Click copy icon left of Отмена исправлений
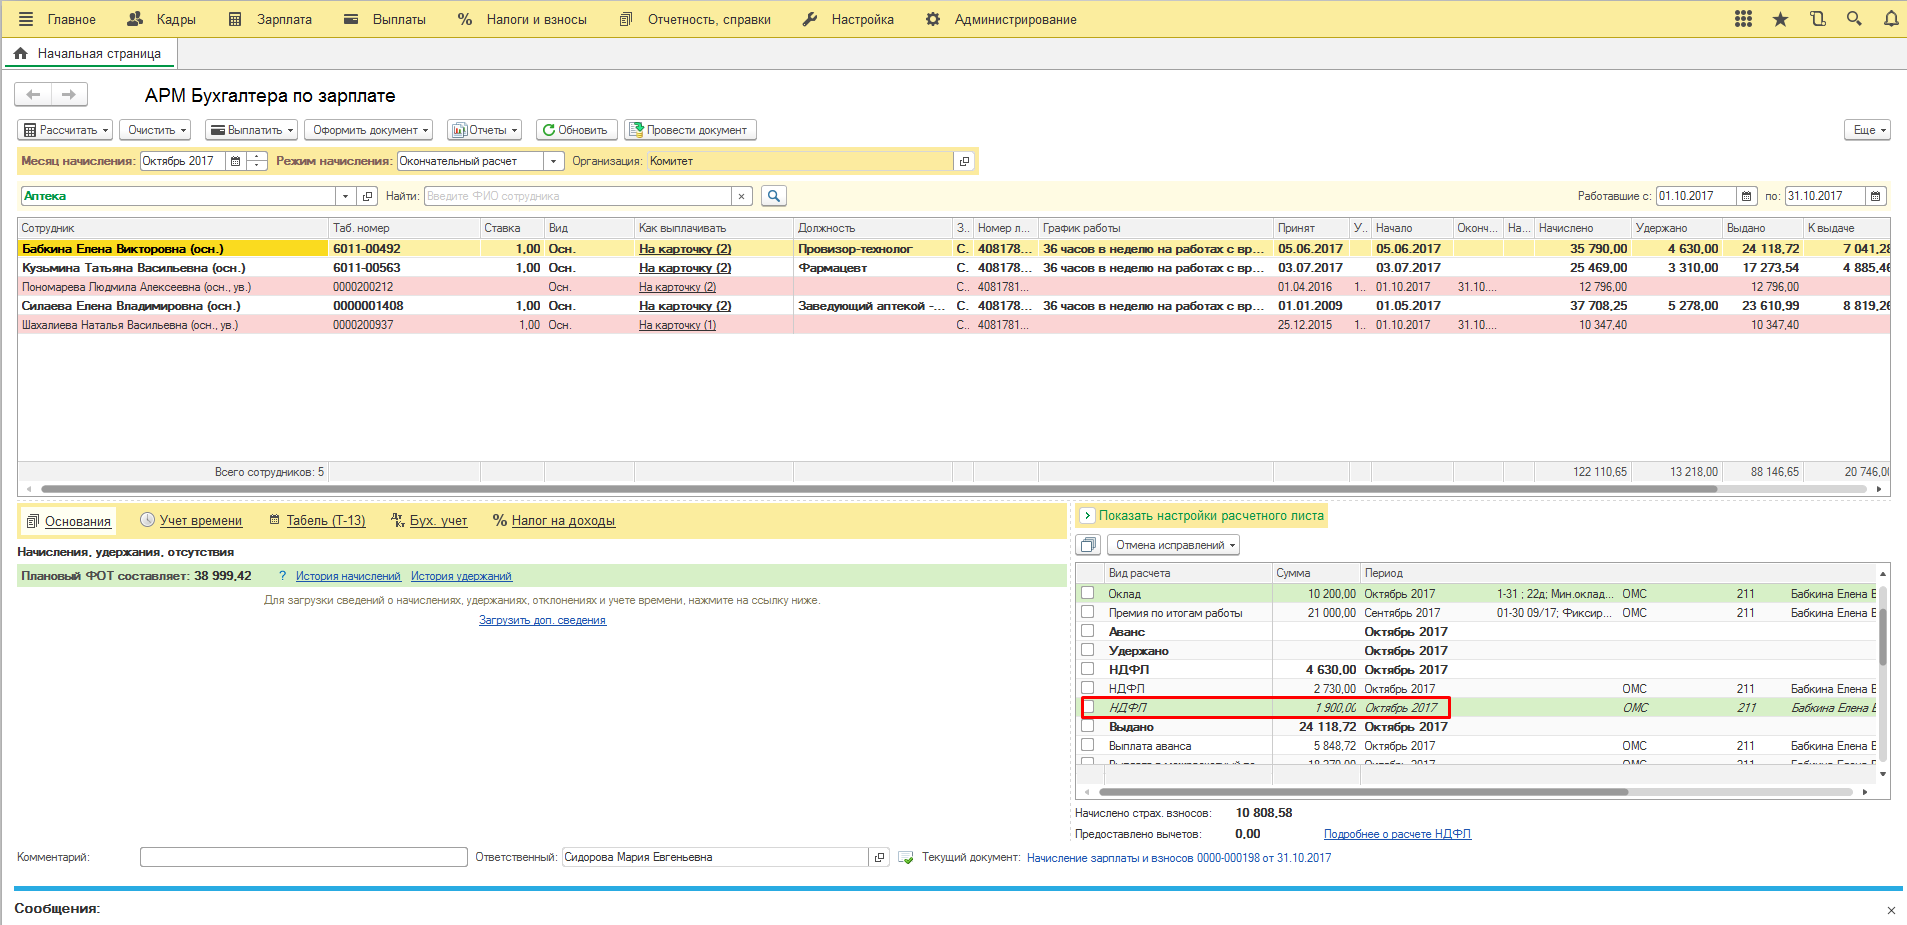This screenshot has width=1907, height=925. click(x=1088, y=545)
